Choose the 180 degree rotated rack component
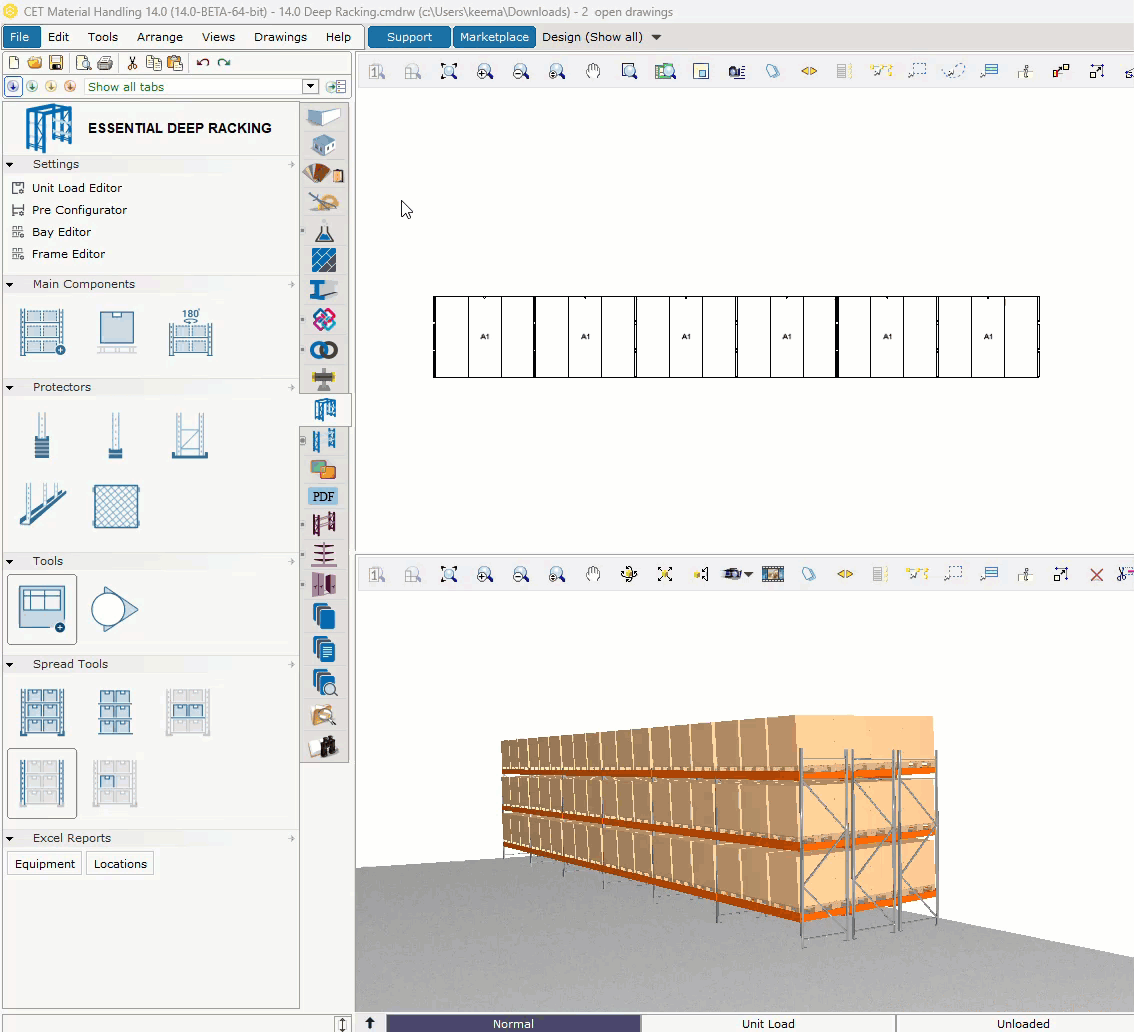The height and width of the screenshot is (1032, 1134). tap(190, 332)
